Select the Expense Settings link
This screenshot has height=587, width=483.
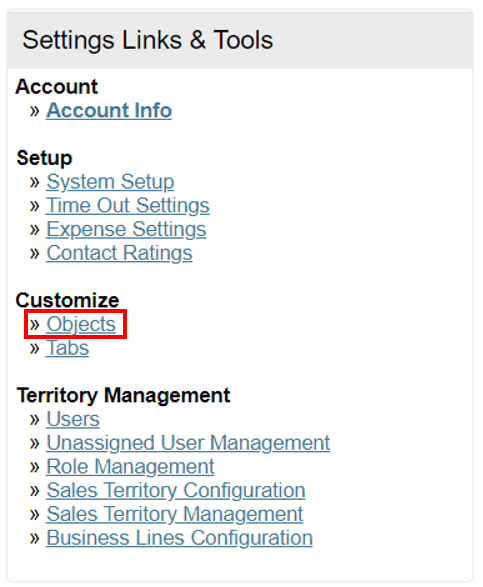[x=126, y=229]
